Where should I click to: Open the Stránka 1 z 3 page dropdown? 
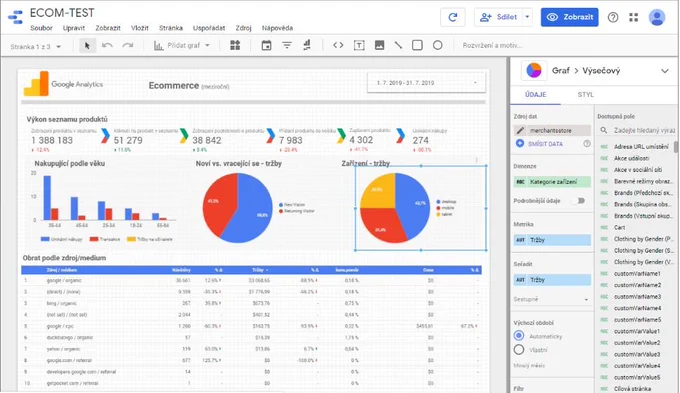pyautogui.click(x=36, y=46)
